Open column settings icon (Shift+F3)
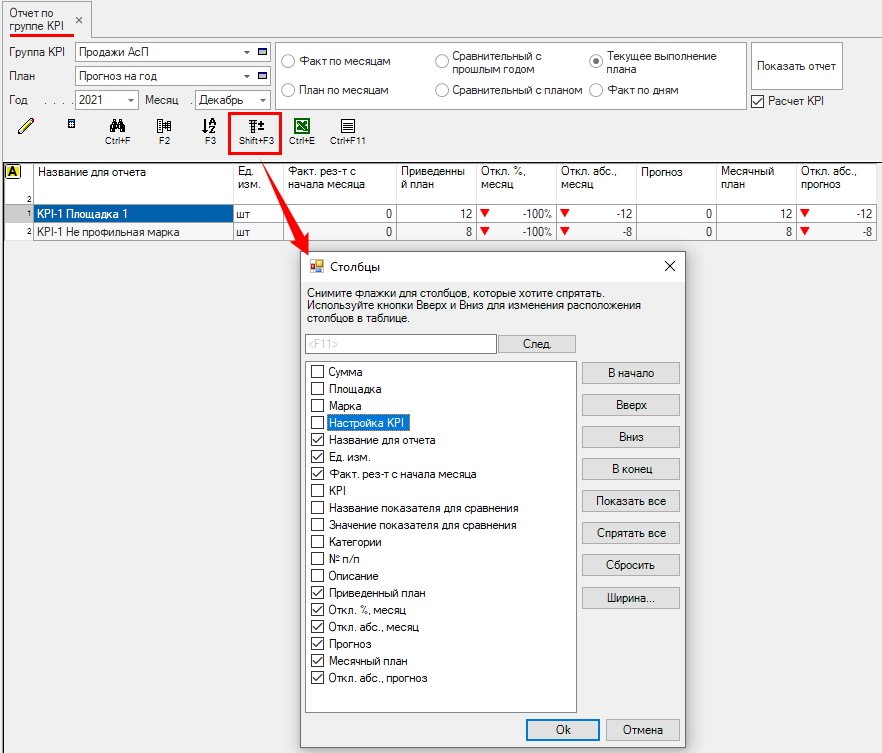 [x=255, y=126]
